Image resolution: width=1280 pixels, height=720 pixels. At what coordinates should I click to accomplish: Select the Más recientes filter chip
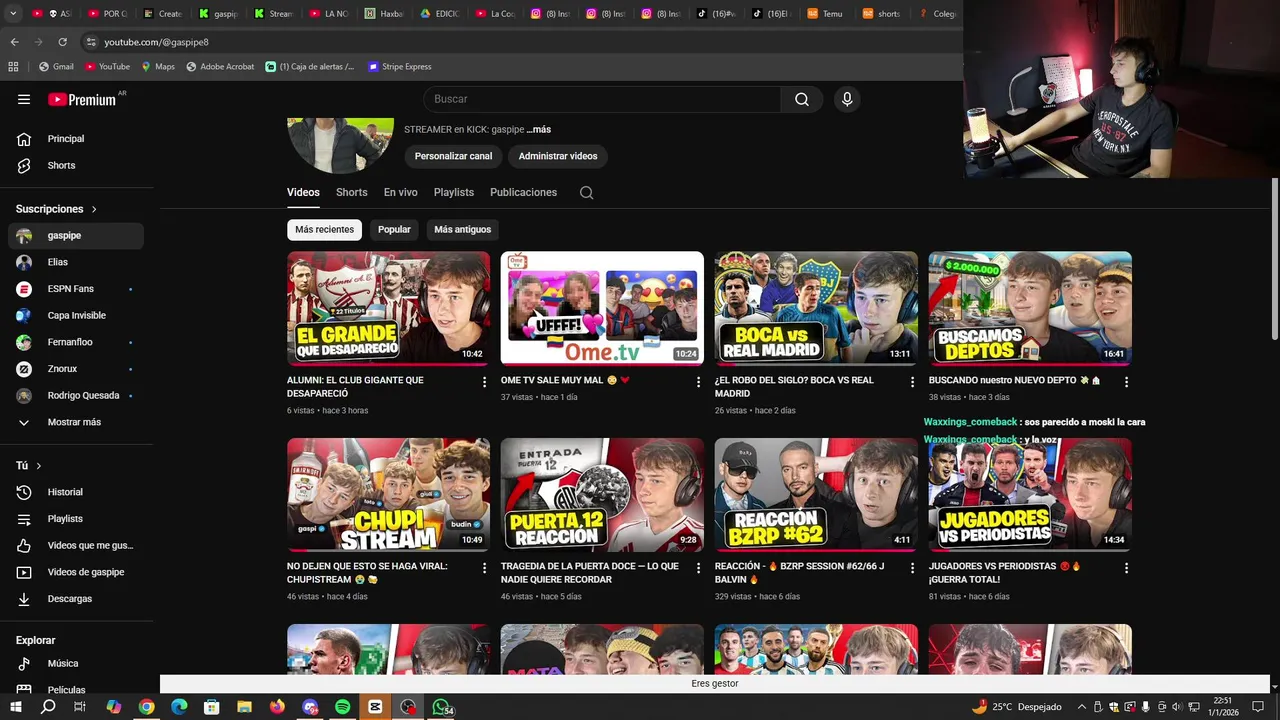coord(324,230)
